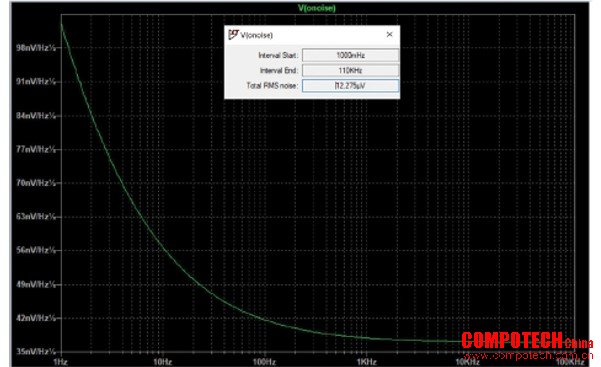Click the 91nV/Hz½ y-axis label

[x=36, y=82]
